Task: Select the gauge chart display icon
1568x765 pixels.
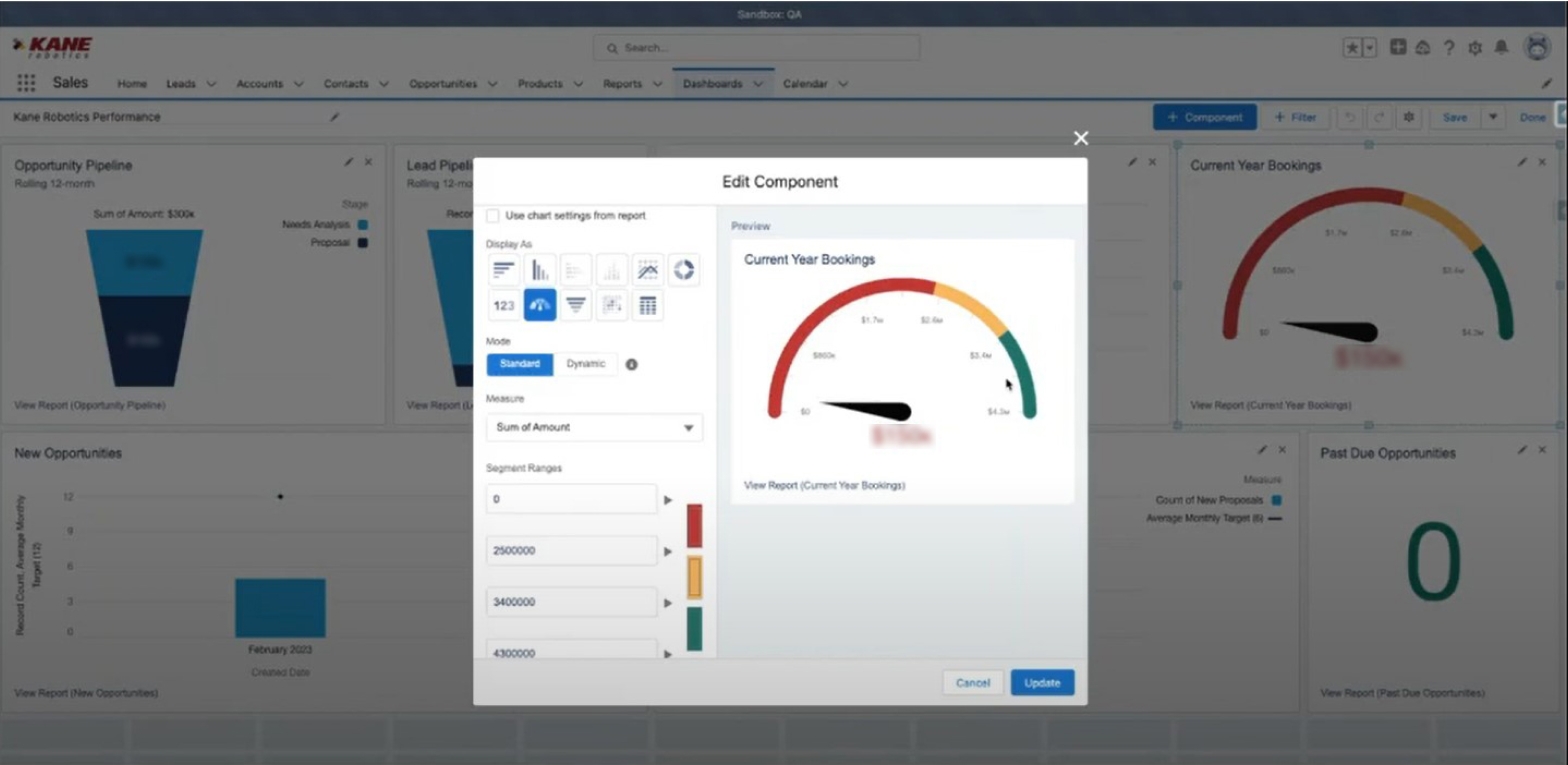Action: click(540, 305)
